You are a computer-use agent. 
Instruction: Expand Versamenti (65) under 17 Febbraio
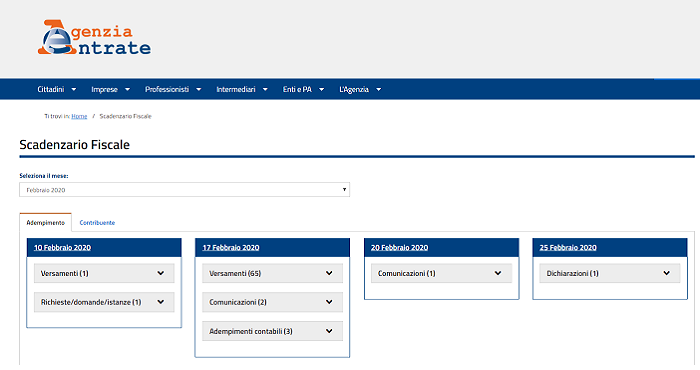pyautogui.click(x=272, y=273)
